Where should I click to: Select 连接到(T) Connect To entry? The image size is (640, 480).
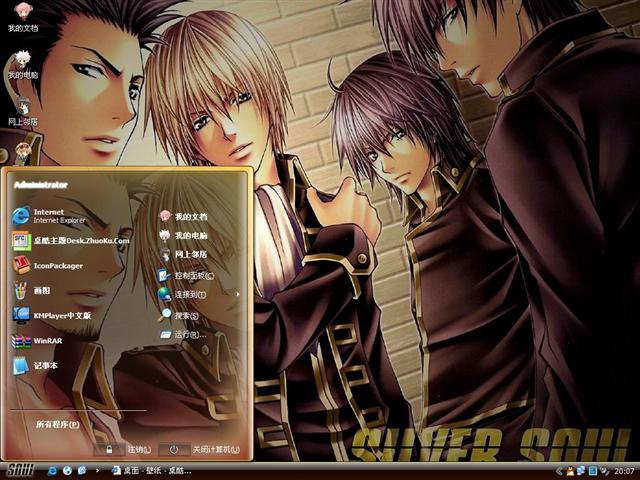182,294
